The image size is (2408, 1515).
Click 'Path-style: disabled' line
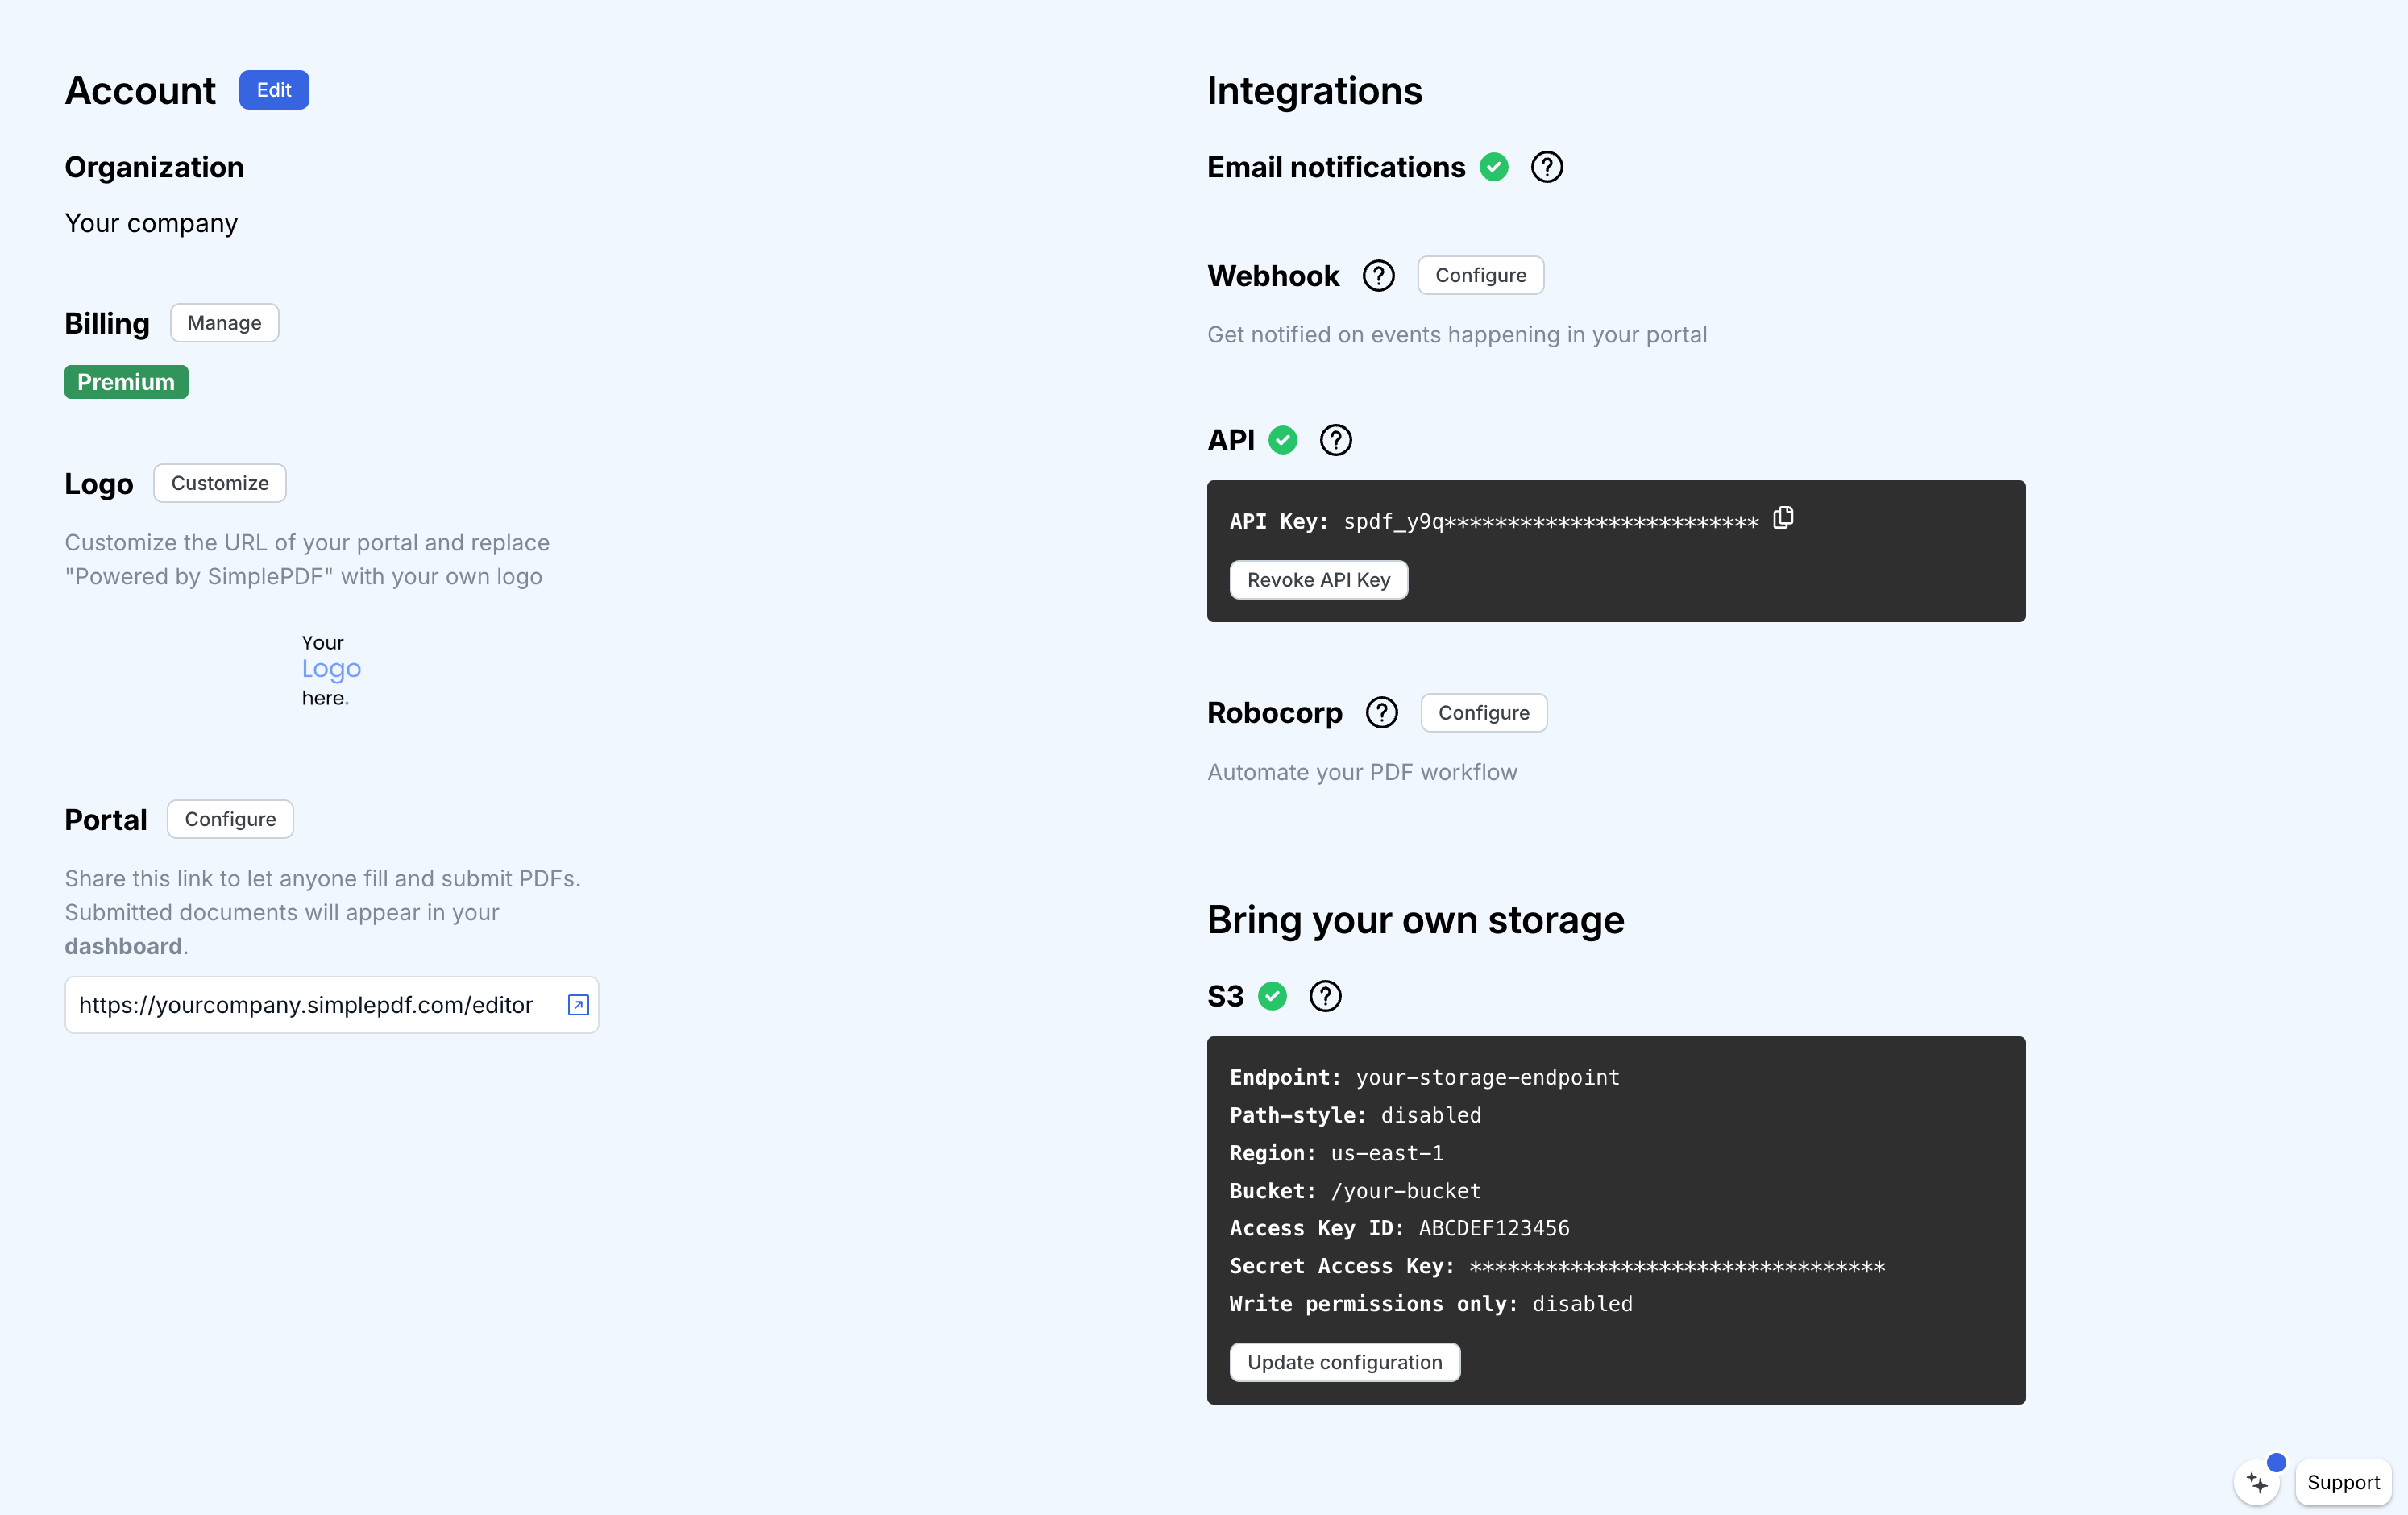(1355, 1115)
